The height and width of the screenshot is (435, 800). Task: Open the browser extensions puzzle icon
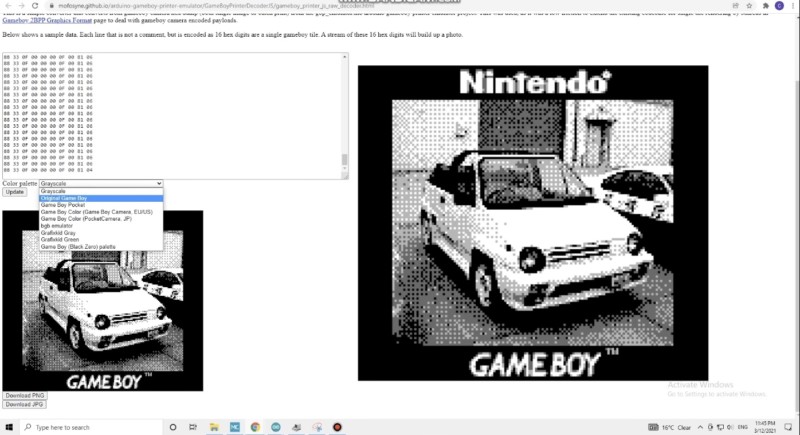(766, 6)
